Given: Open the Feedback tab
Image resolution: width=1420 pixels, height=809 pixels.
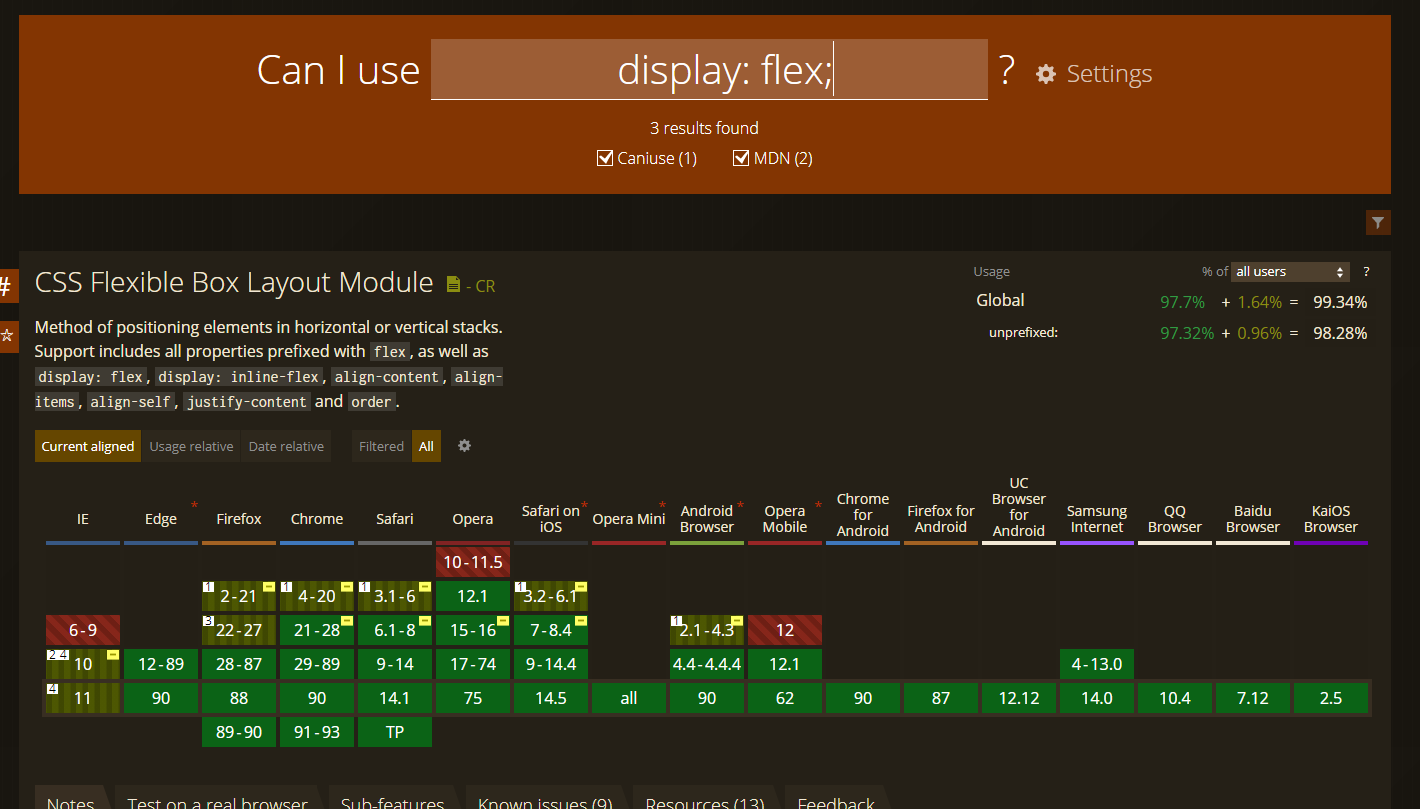Looking at the screenshot, I should 836,798.
